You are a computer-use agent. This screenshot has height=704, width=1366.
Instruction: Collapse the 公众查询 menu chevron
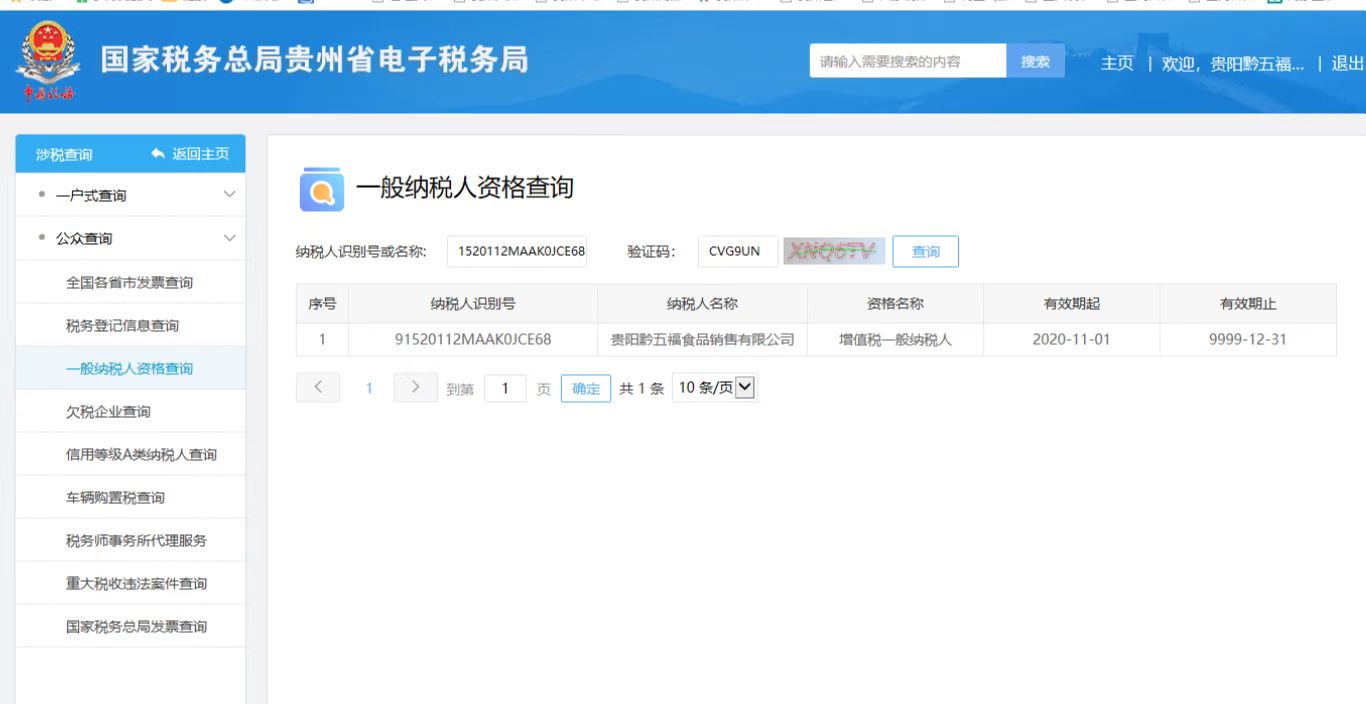coord(229,238)
